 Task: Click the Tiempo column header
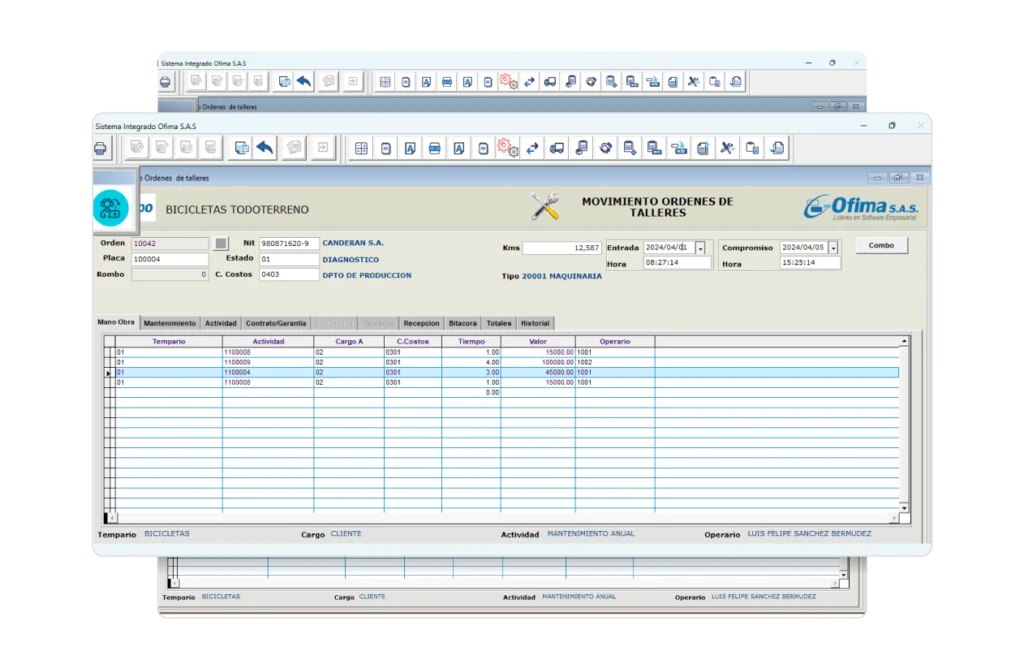(471, 342)
